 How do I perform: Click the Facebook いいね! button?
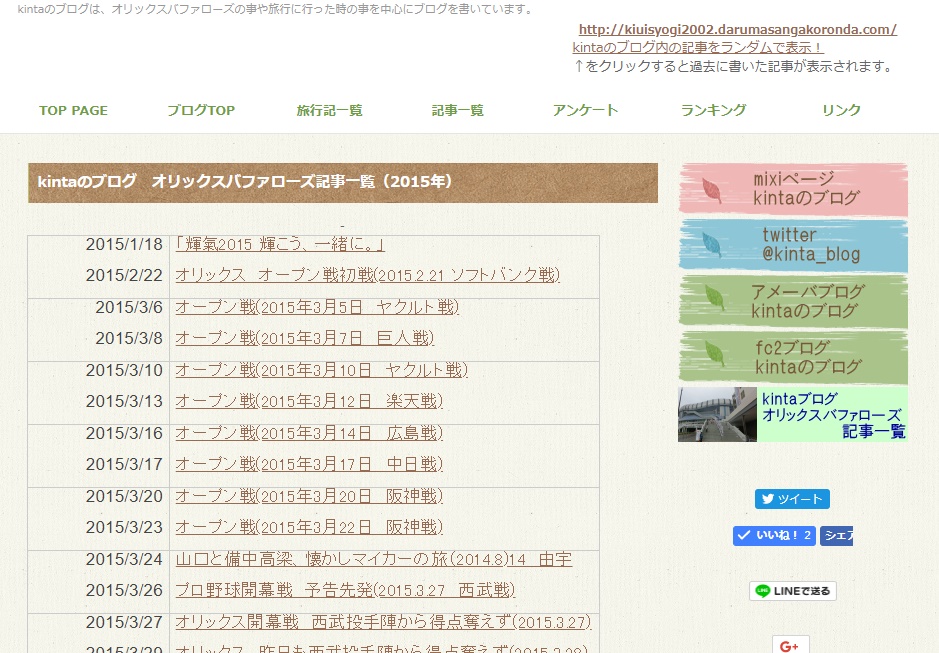[774, 536]
